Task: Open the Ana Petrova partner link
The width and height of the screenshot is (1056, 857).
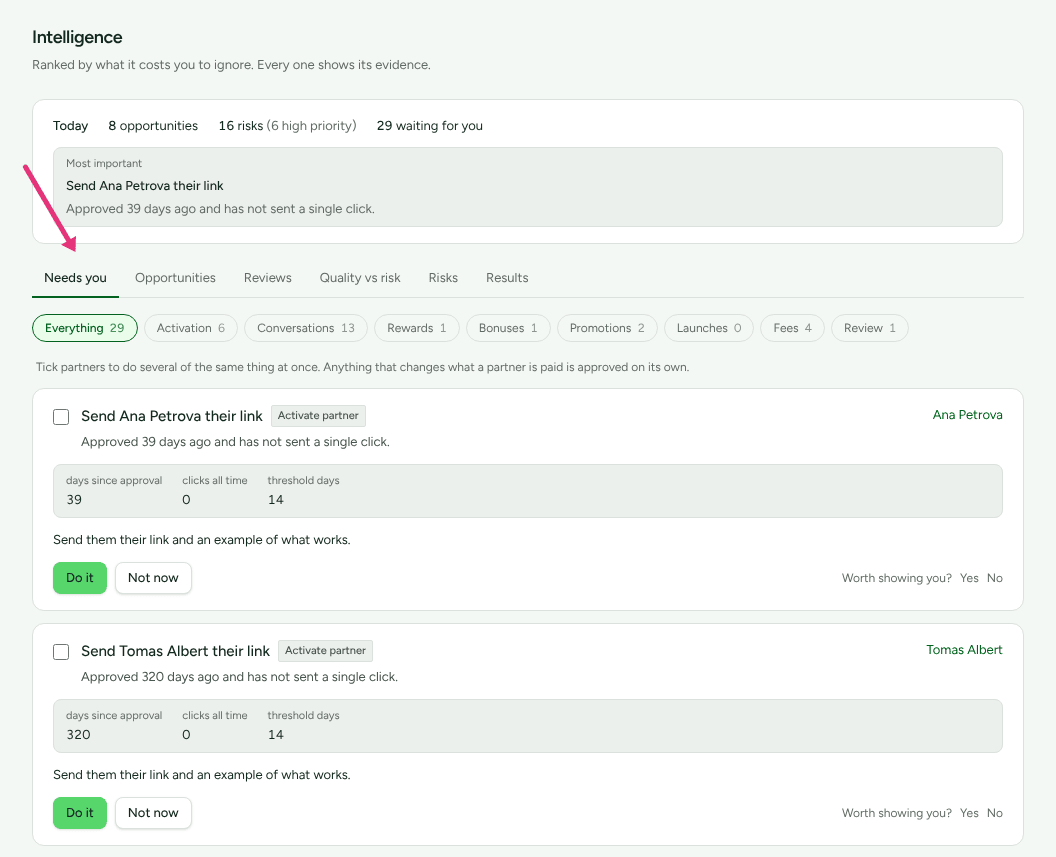Action: point(967,415)
